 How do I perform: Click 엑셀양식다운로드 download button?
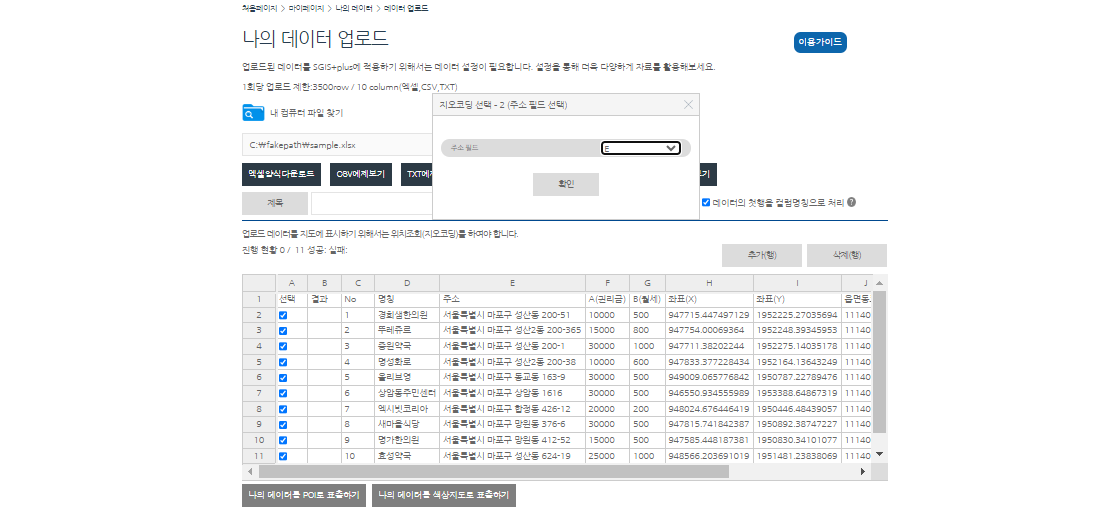(x=281, y=174)
